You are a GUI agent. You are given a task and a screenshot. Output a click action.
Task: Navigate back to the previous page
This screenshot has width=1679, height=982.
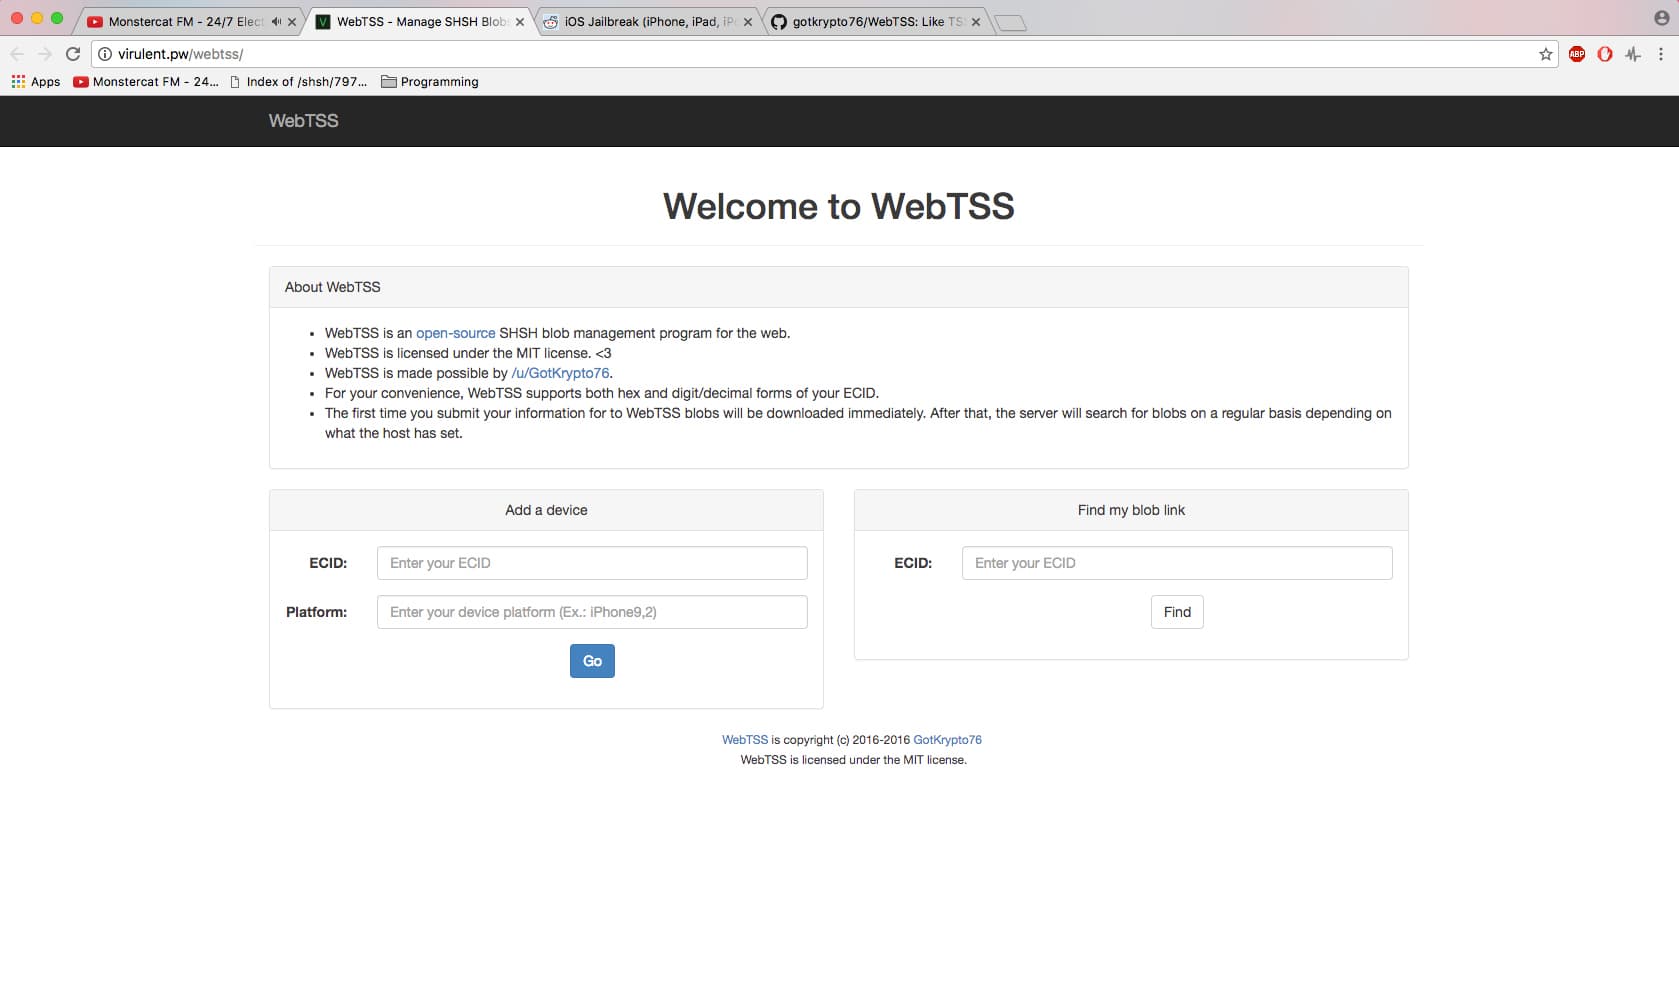[x=17, y=54]
